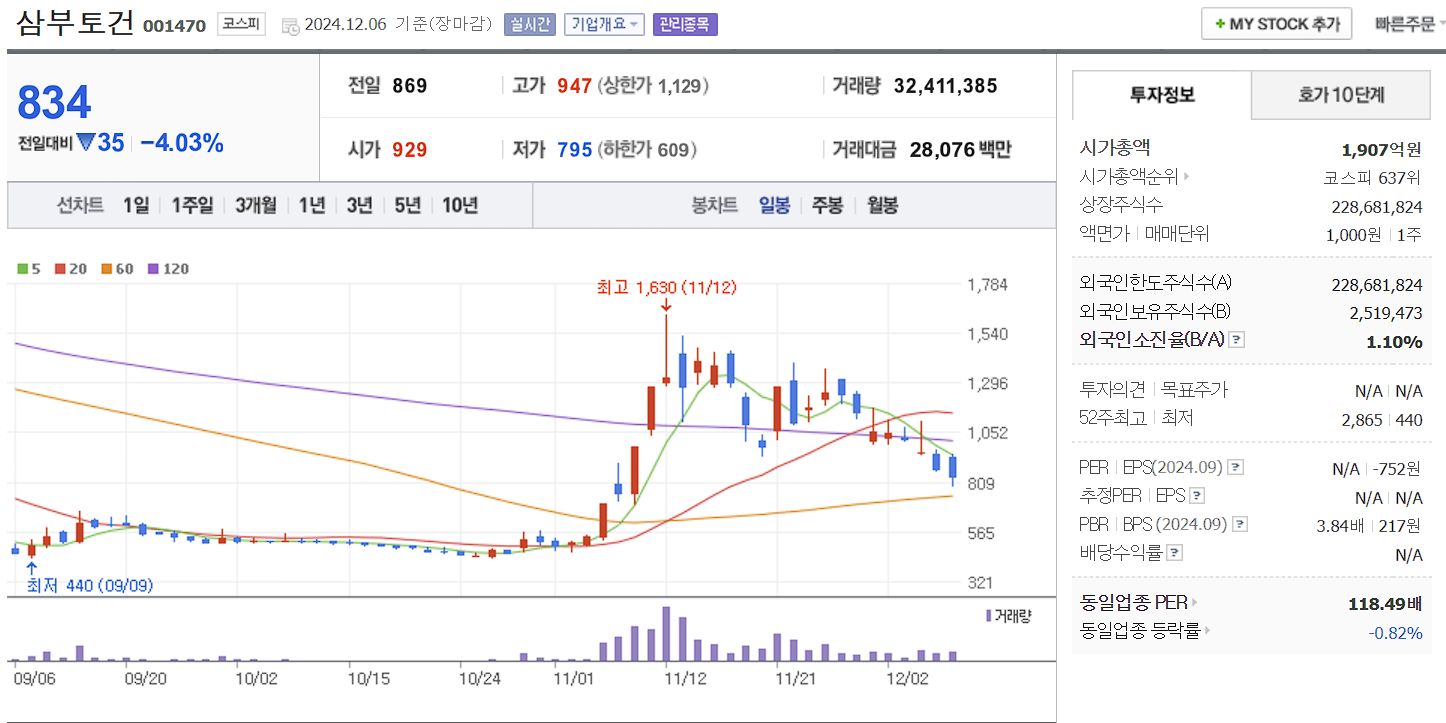Open the BPS(2024.09) help tooltip icon
Image resolution: width=1446 pixels, height=723 pixels.
click(x=1240, y=523)
